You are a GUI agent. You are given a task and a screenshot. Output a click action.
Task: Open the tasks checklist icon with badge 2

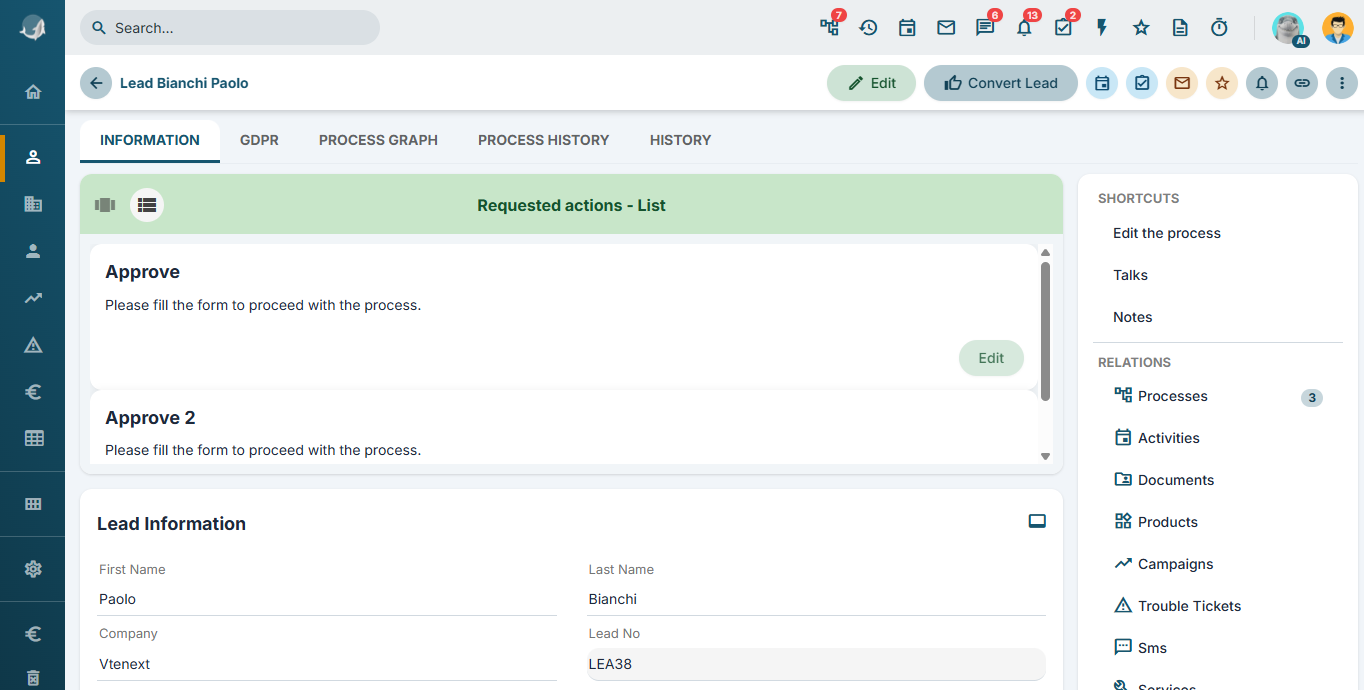click(x=1063, y=28)
